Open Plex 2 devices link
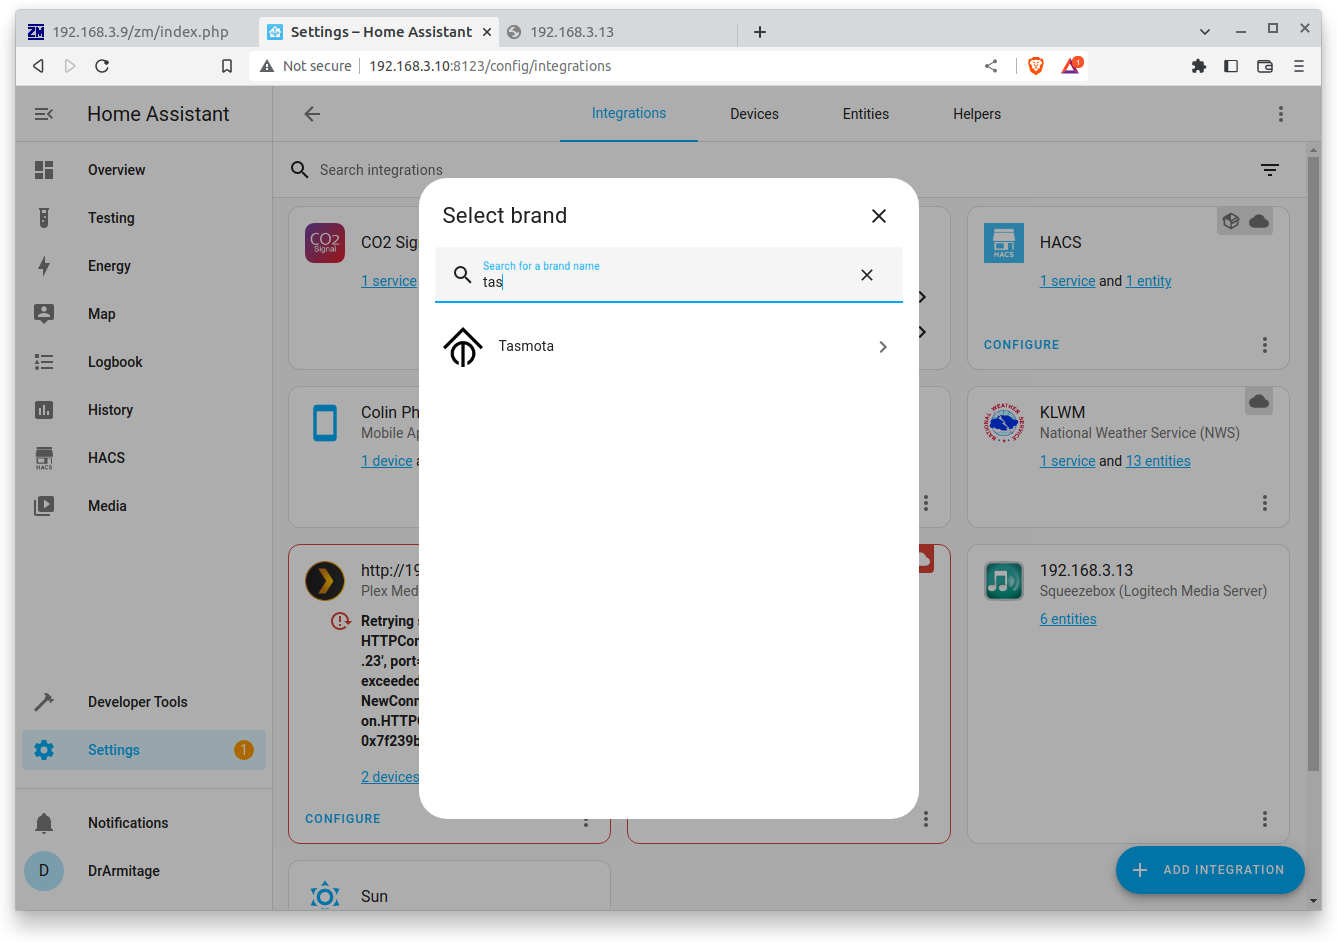The width and height of the screenshot is (1337, 942). click(390, 777)
